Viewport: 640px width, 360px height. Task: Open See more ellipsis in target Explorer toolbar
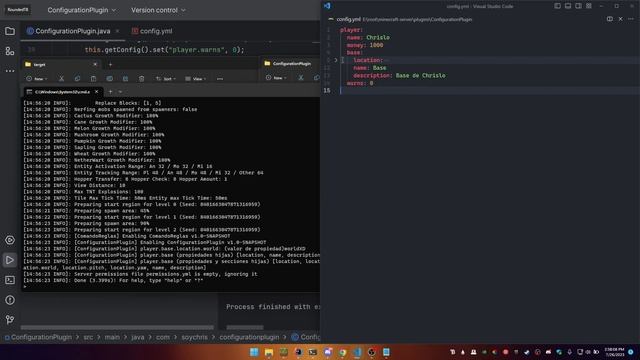(x=220, y=78)
